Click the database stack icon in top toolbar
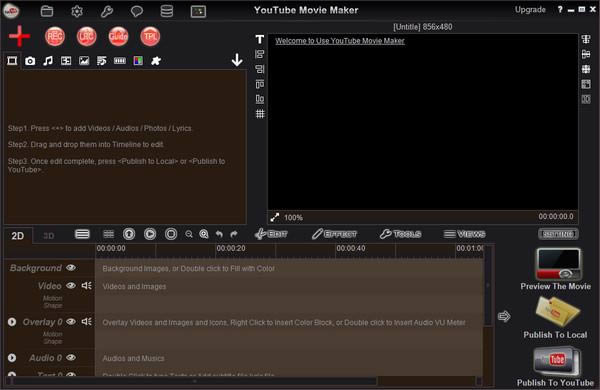The height and width of the screenshot is (390, 600). click(x=166, y=11)
